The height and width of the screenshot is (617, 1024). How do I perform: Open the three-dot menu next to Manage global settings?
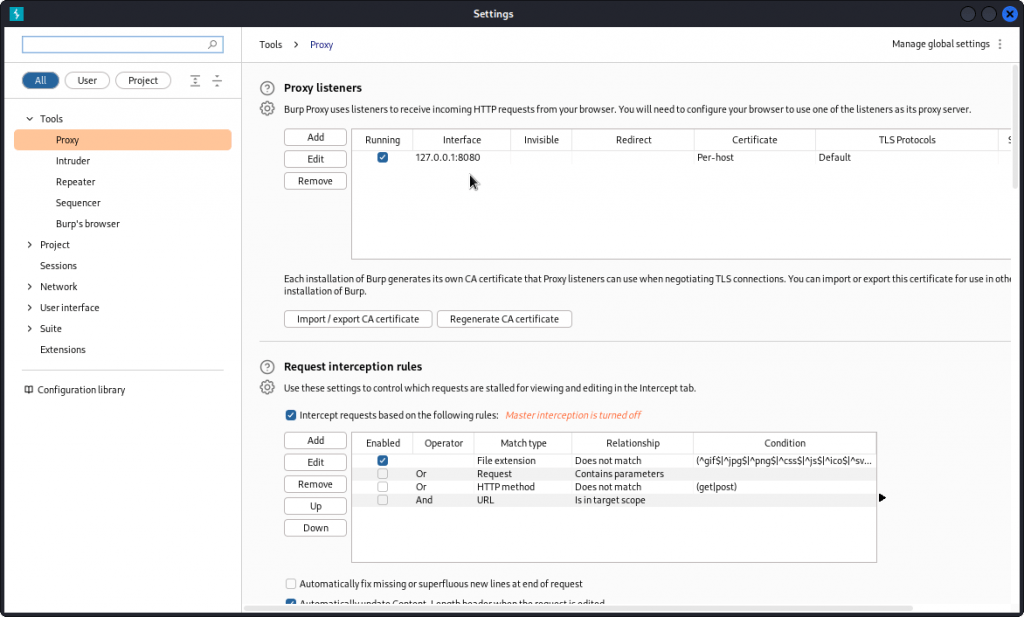999,44
